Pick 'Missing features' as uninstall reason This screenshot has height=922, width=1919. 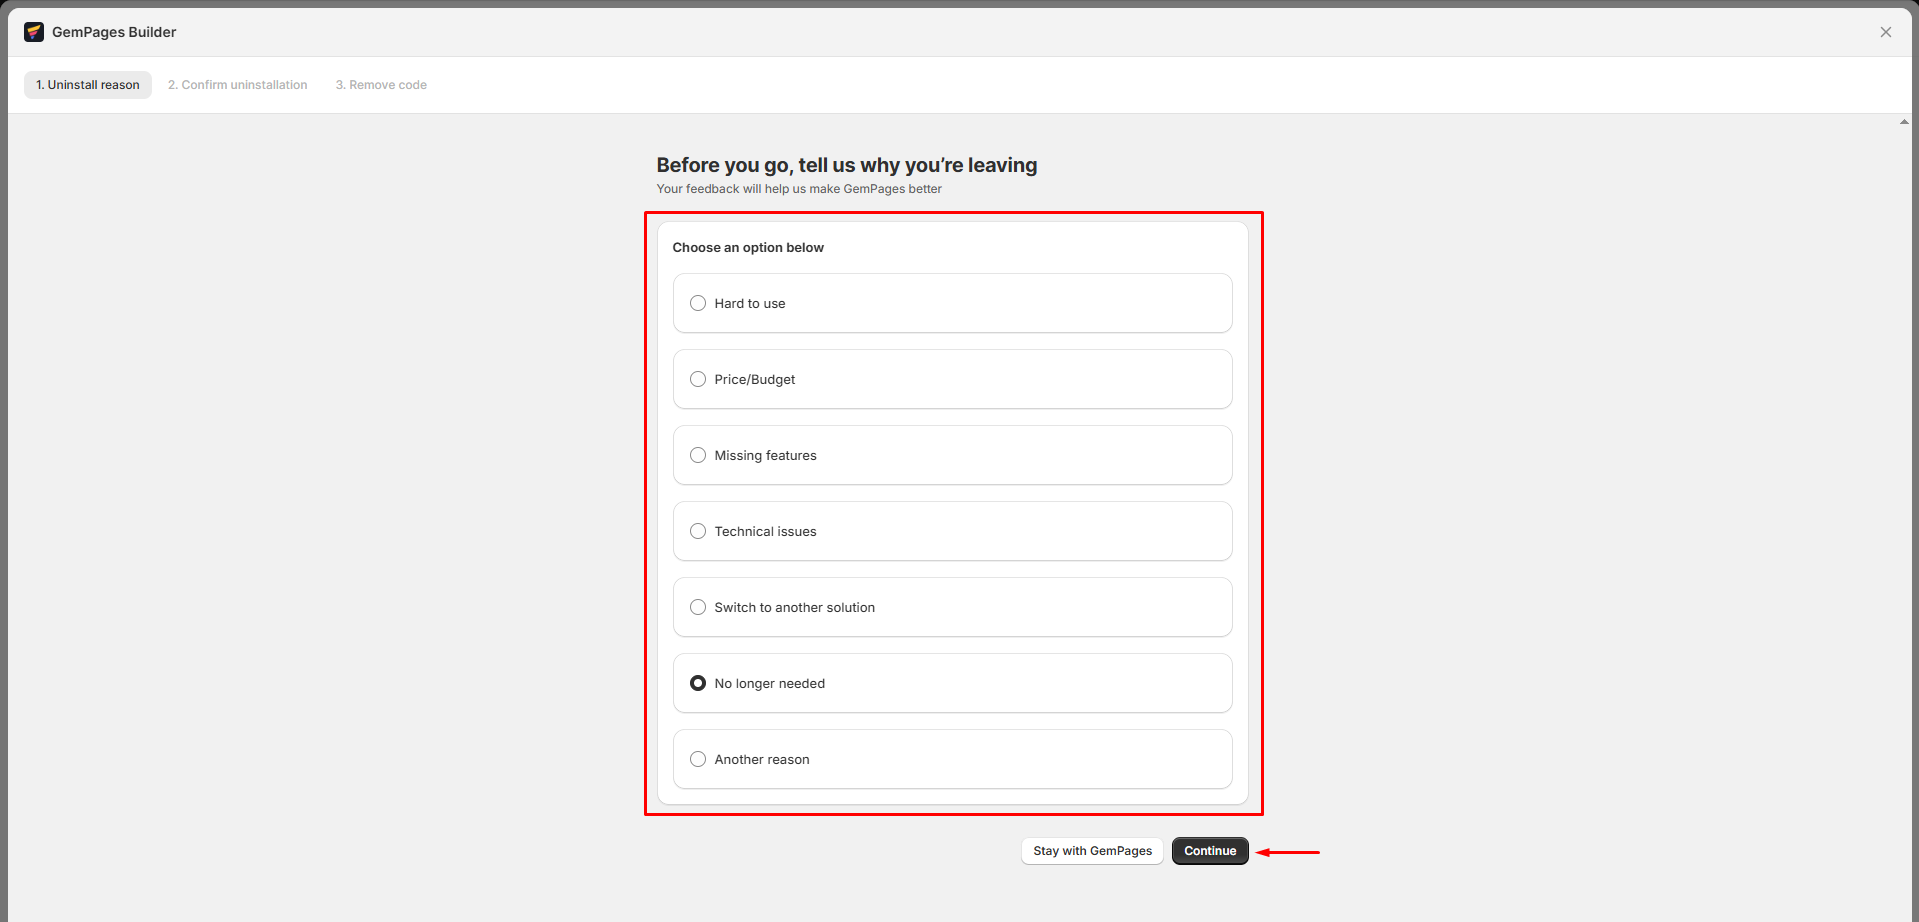click(x=698, y=455)
